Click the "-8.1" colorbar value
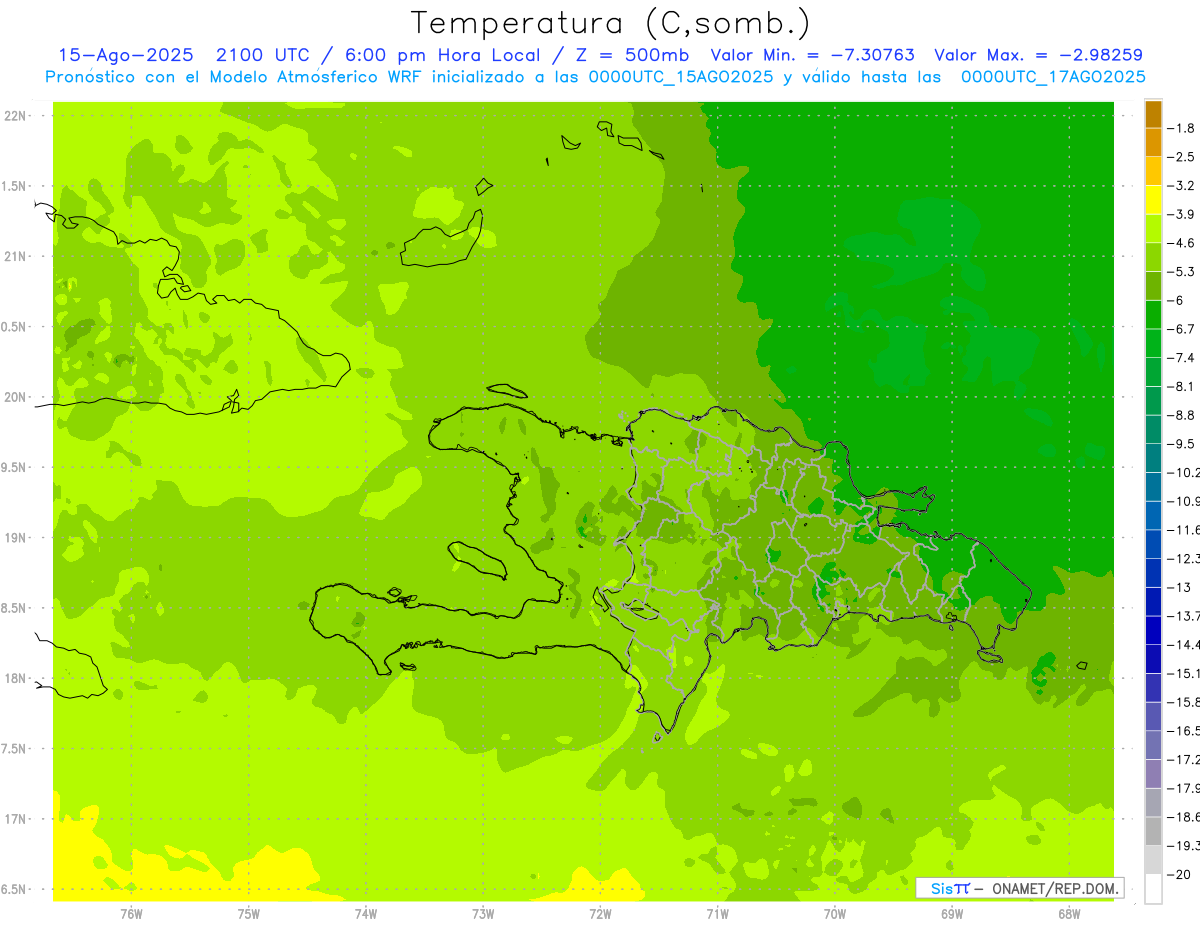The image size is (1200, 927). click(1181, 386)
